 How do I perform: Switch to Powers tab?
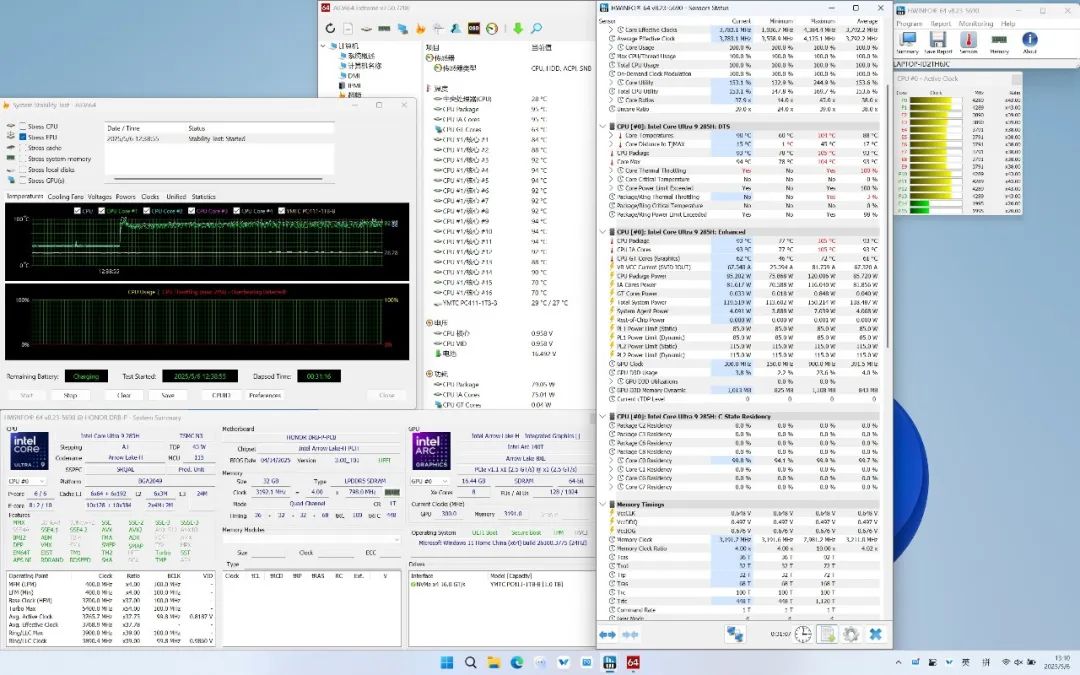pyautogui.click(x=125, y=197)
